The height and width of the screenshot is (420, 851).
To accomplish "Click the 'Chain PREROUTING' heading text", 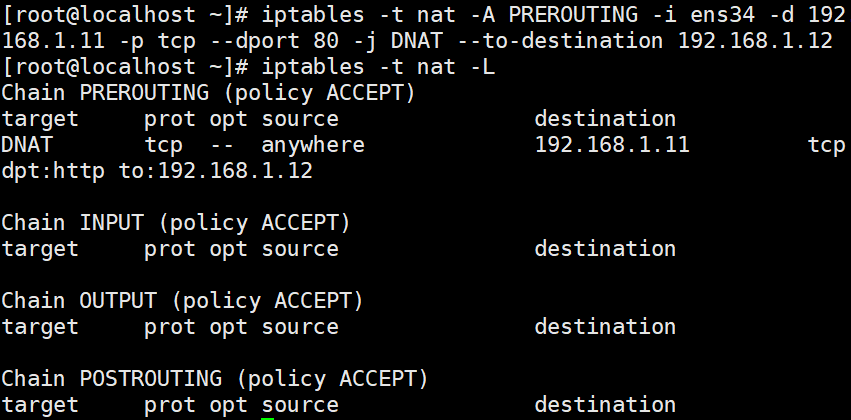I will tap(105, 93).
